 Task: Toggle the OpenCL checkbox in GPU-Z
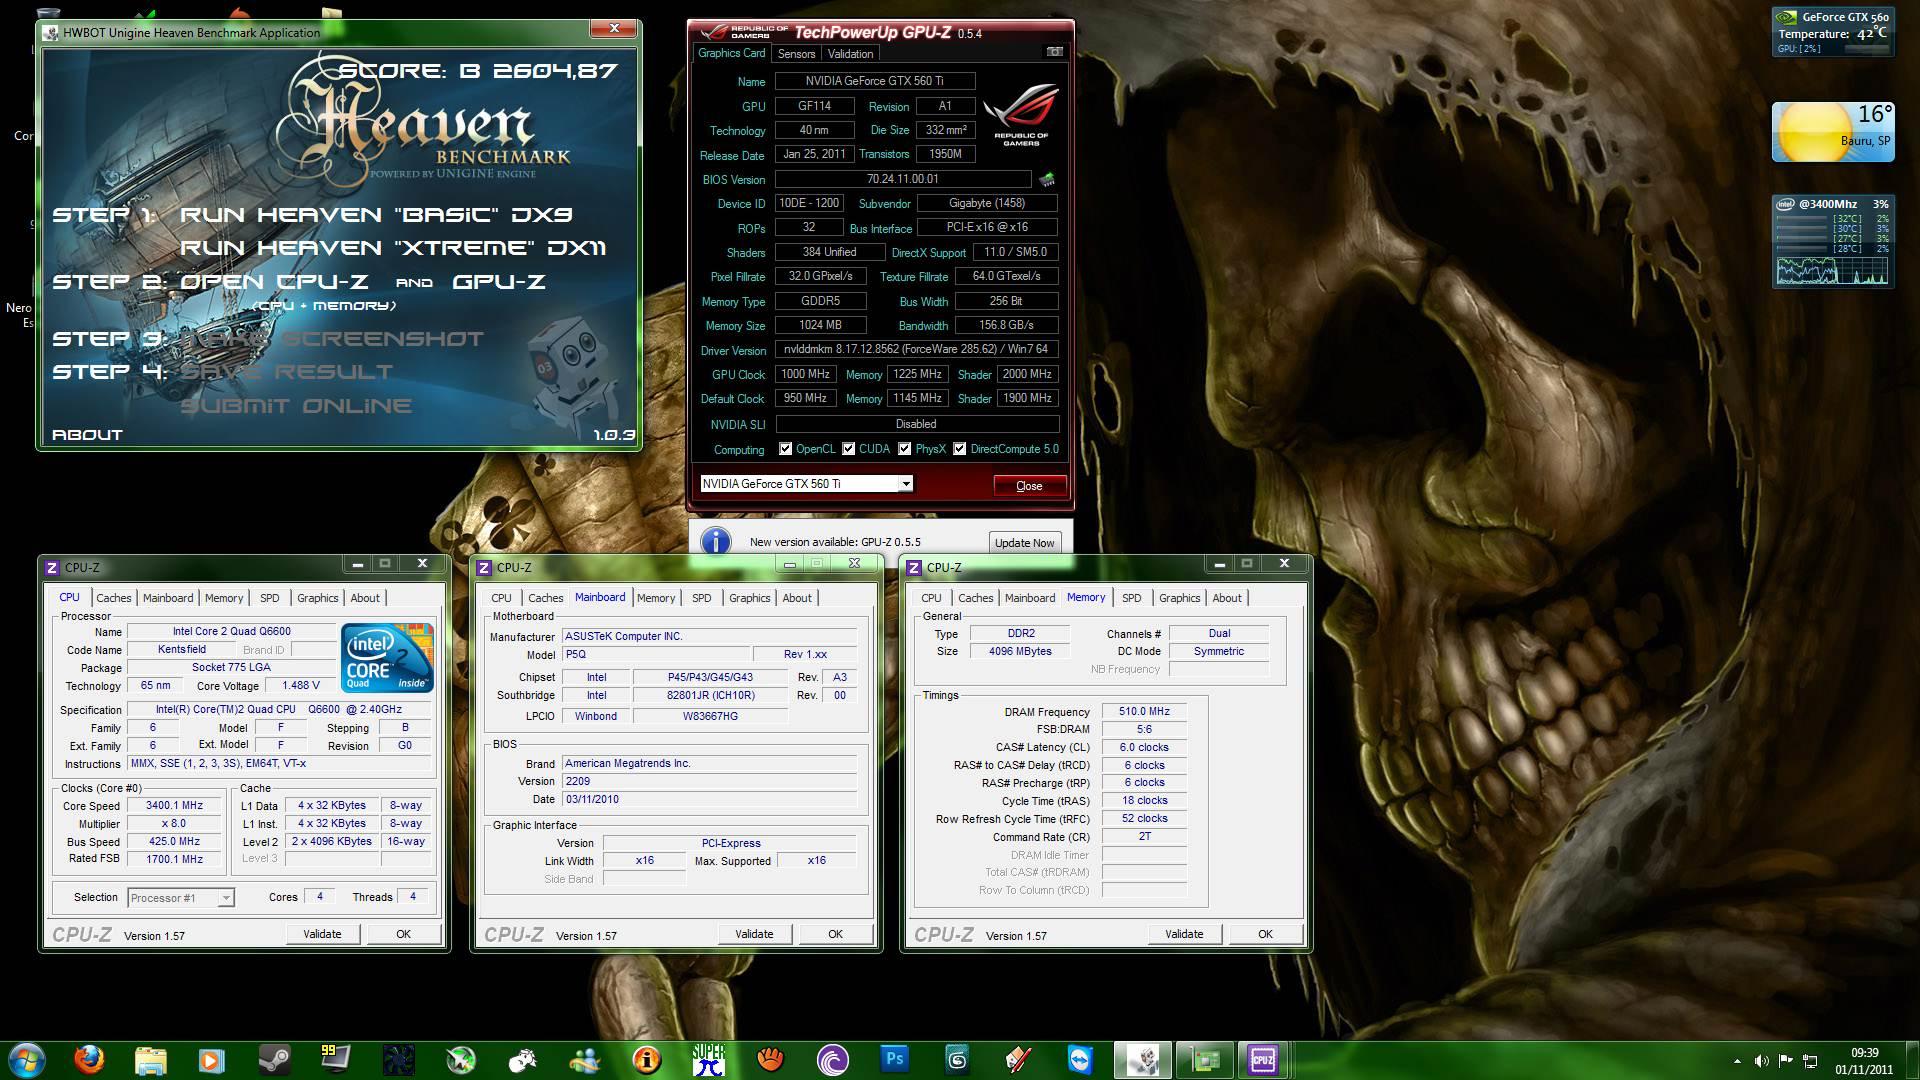(x=785, y=449)
